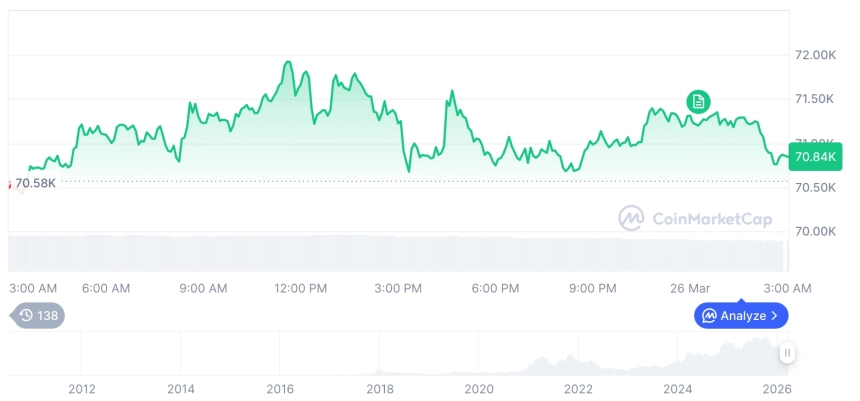The height and width of the screenshot is (401, 860).
Task: Click the 72.00K price axis label
Action: click(x=815, y=54)
